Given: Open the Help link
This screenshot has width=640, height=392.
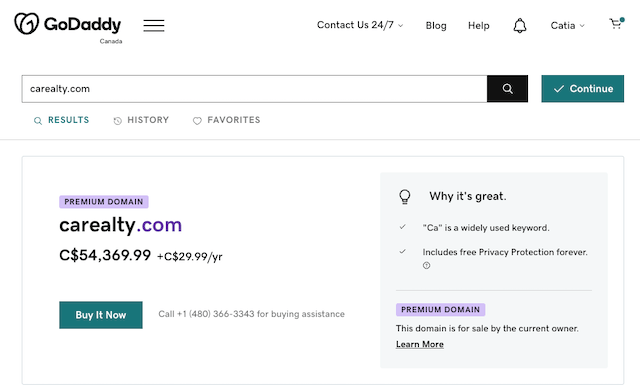Looking at the screenshot, I should [x=478, y=26].
